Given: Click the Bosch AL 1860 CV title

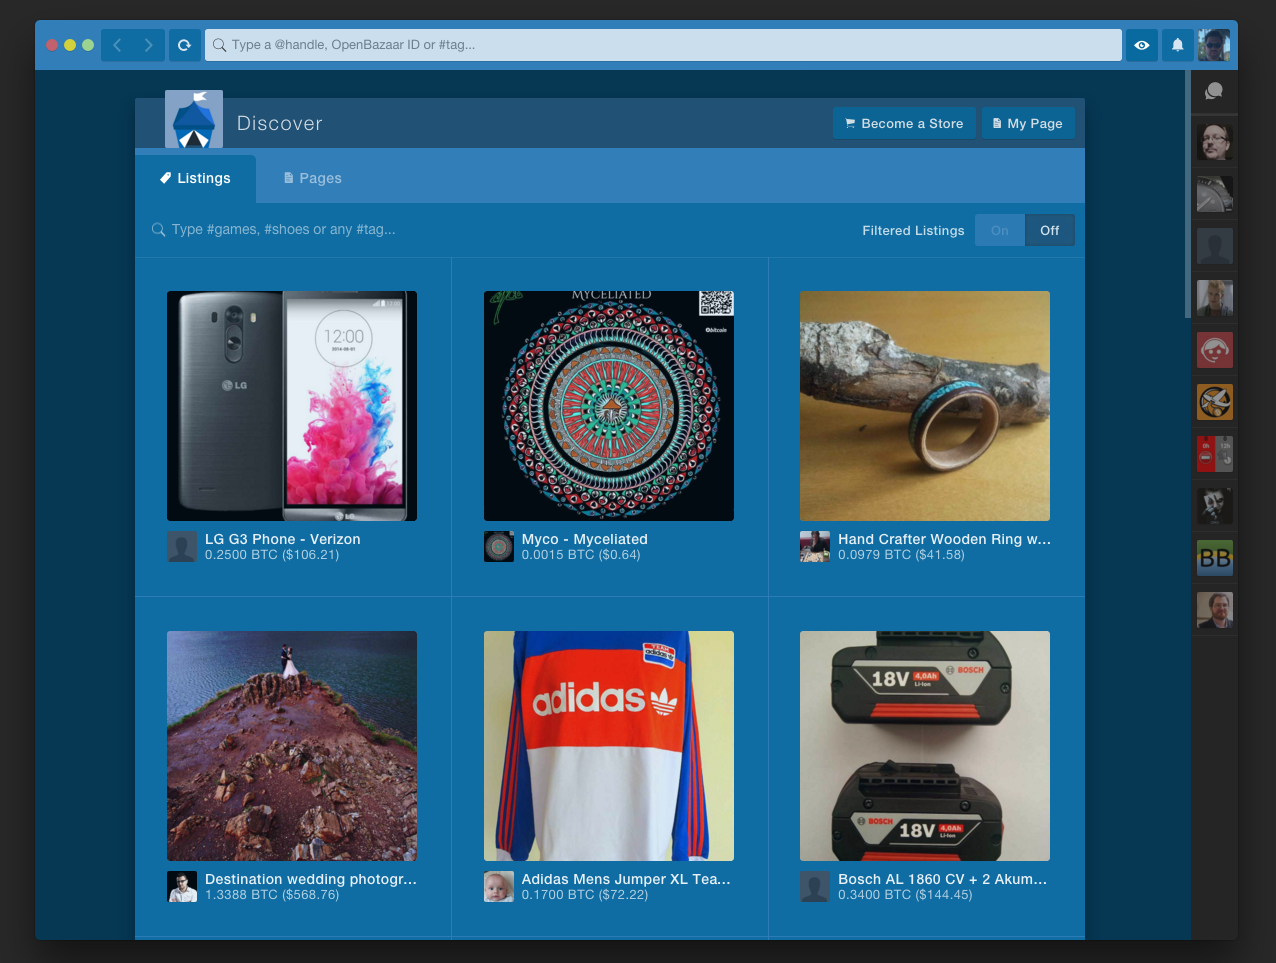Looking at the screenshot, I should (x=943, y=879).
